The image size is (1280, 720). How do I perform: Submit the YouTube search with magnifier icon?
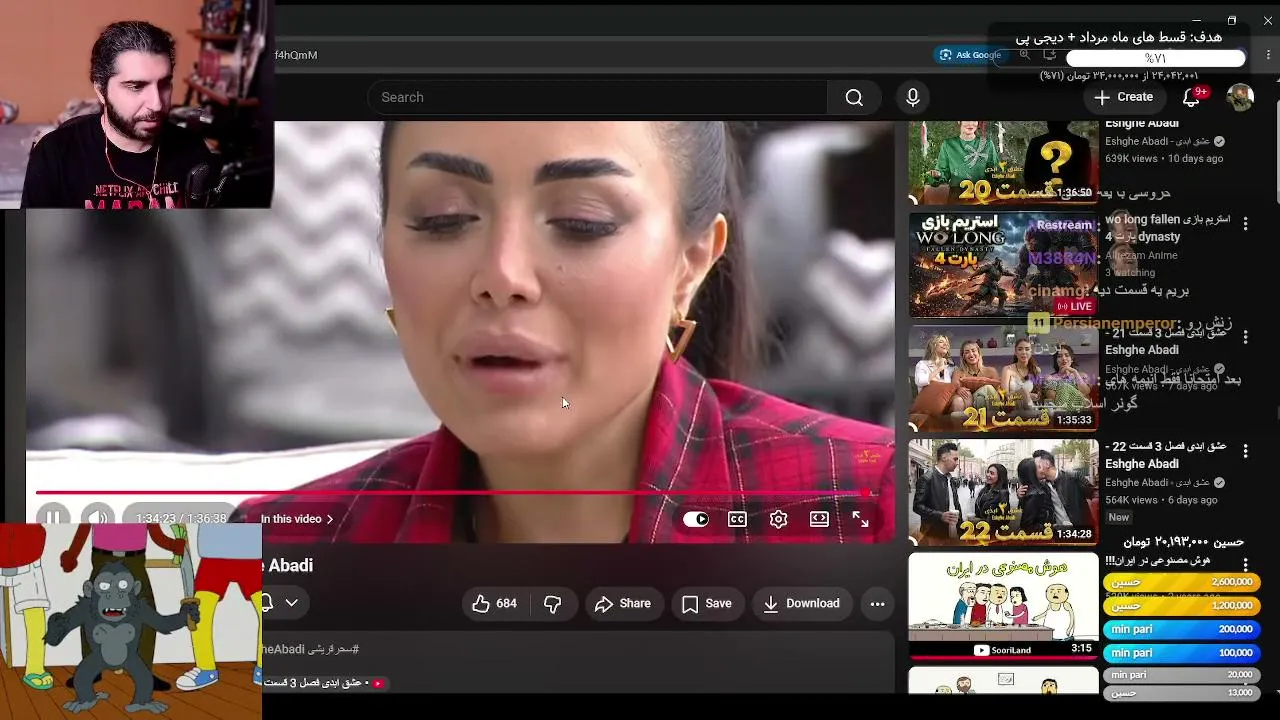pos(854,97)
